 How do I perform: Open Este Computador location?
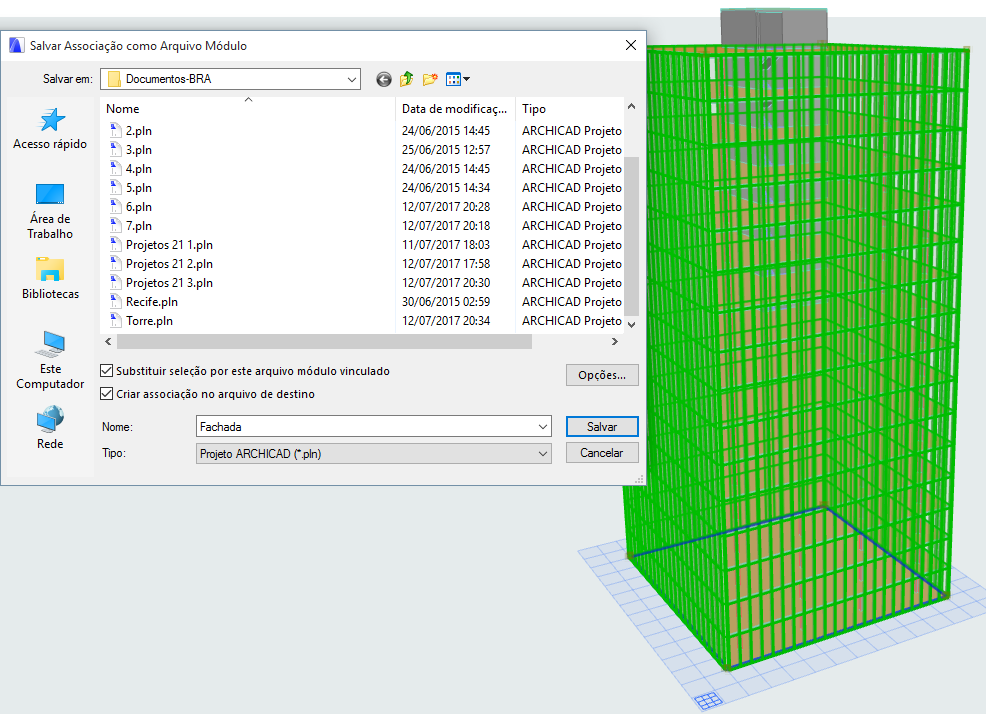click(x=50, y=360)
